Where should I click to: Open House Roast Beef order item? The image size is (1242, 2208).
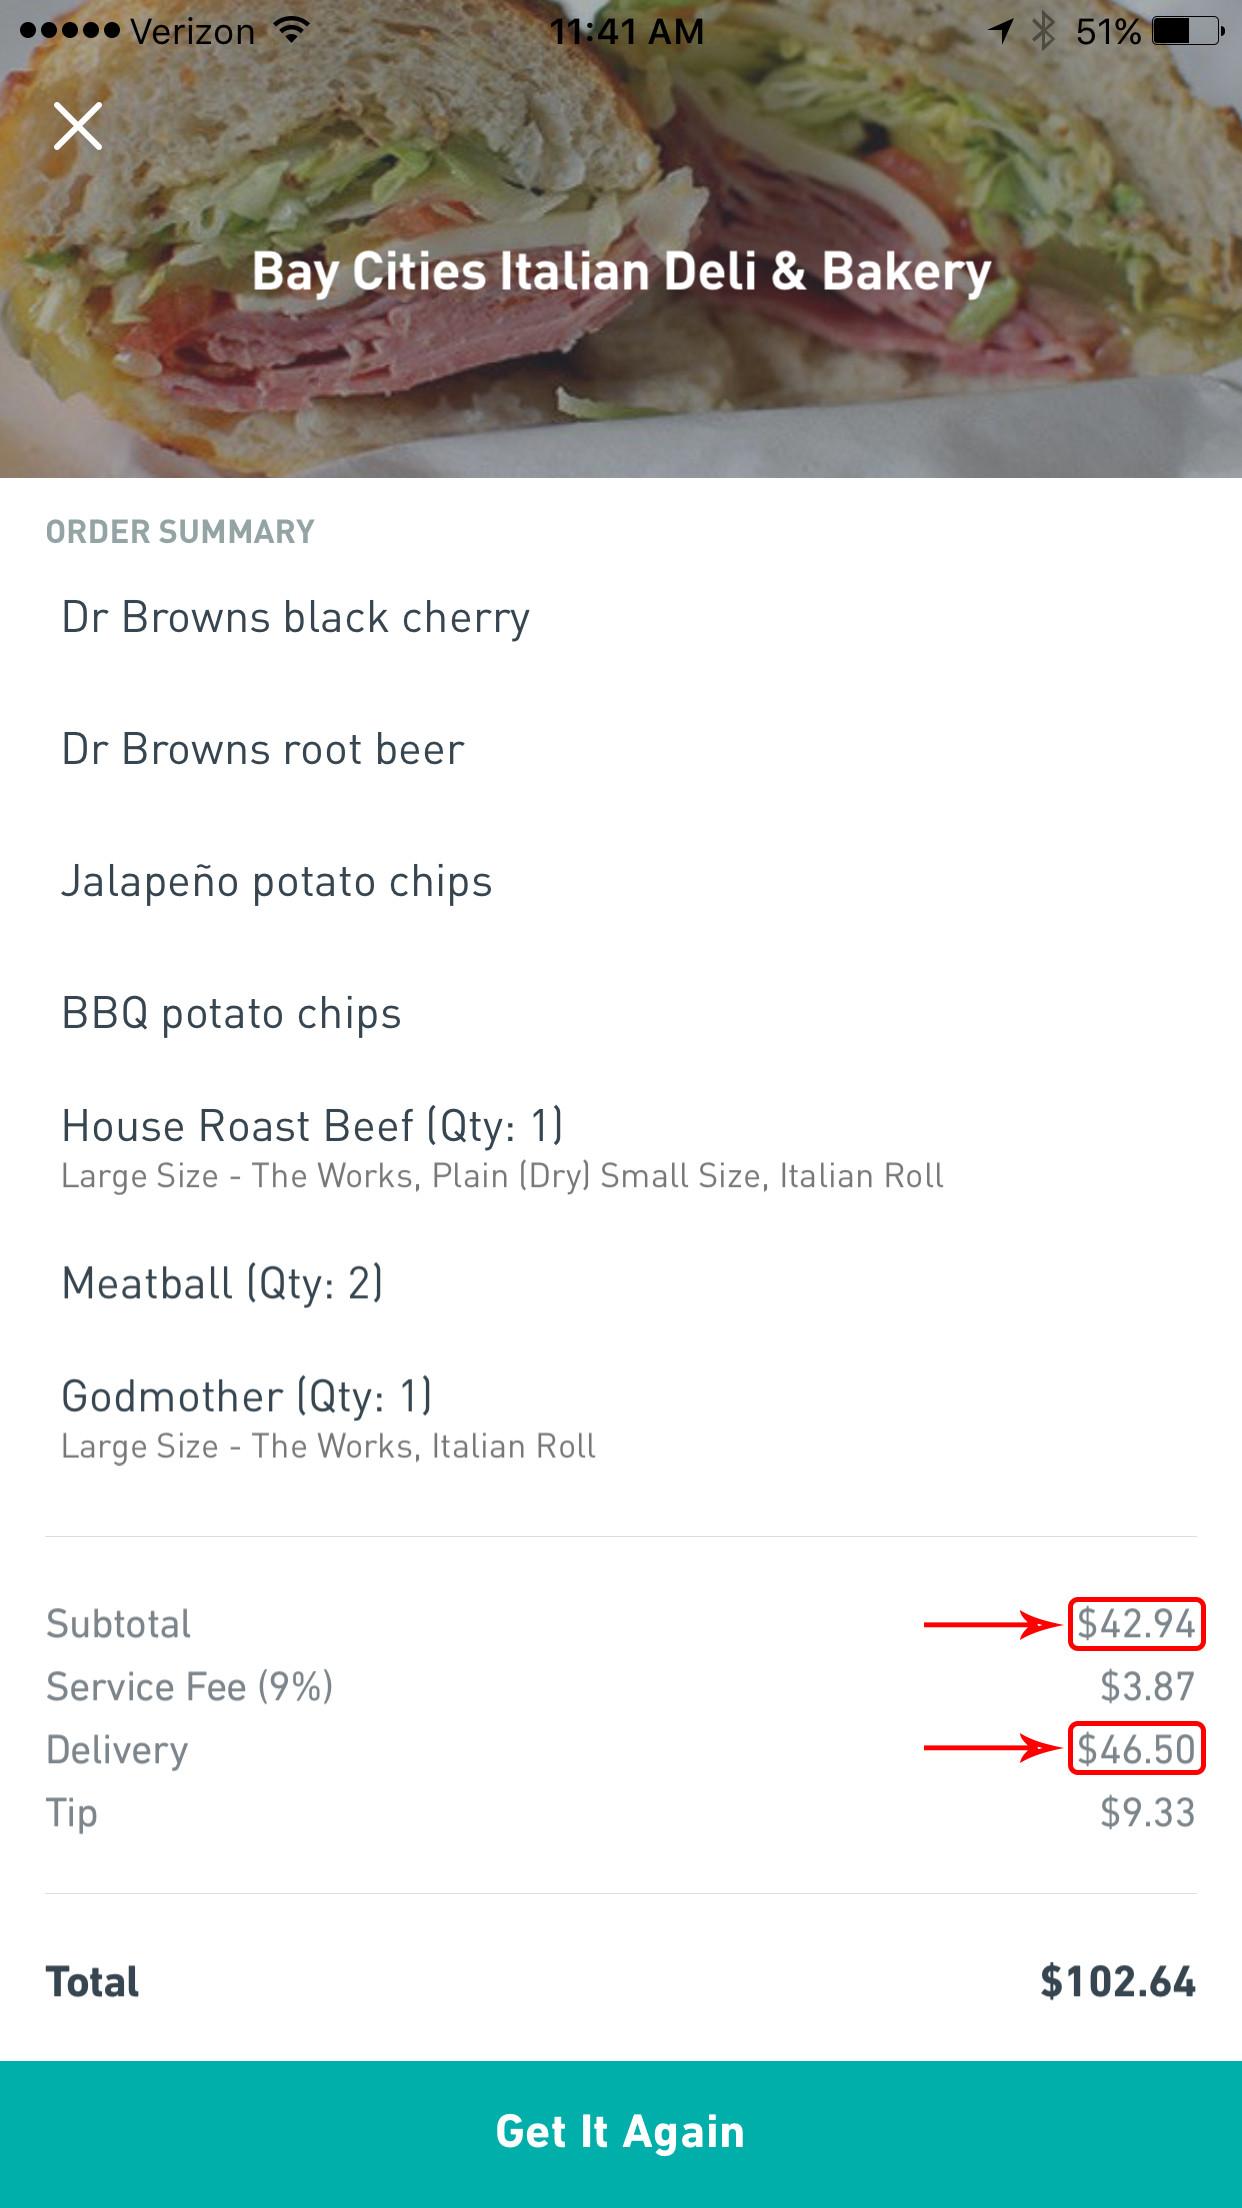[312, 1127]
